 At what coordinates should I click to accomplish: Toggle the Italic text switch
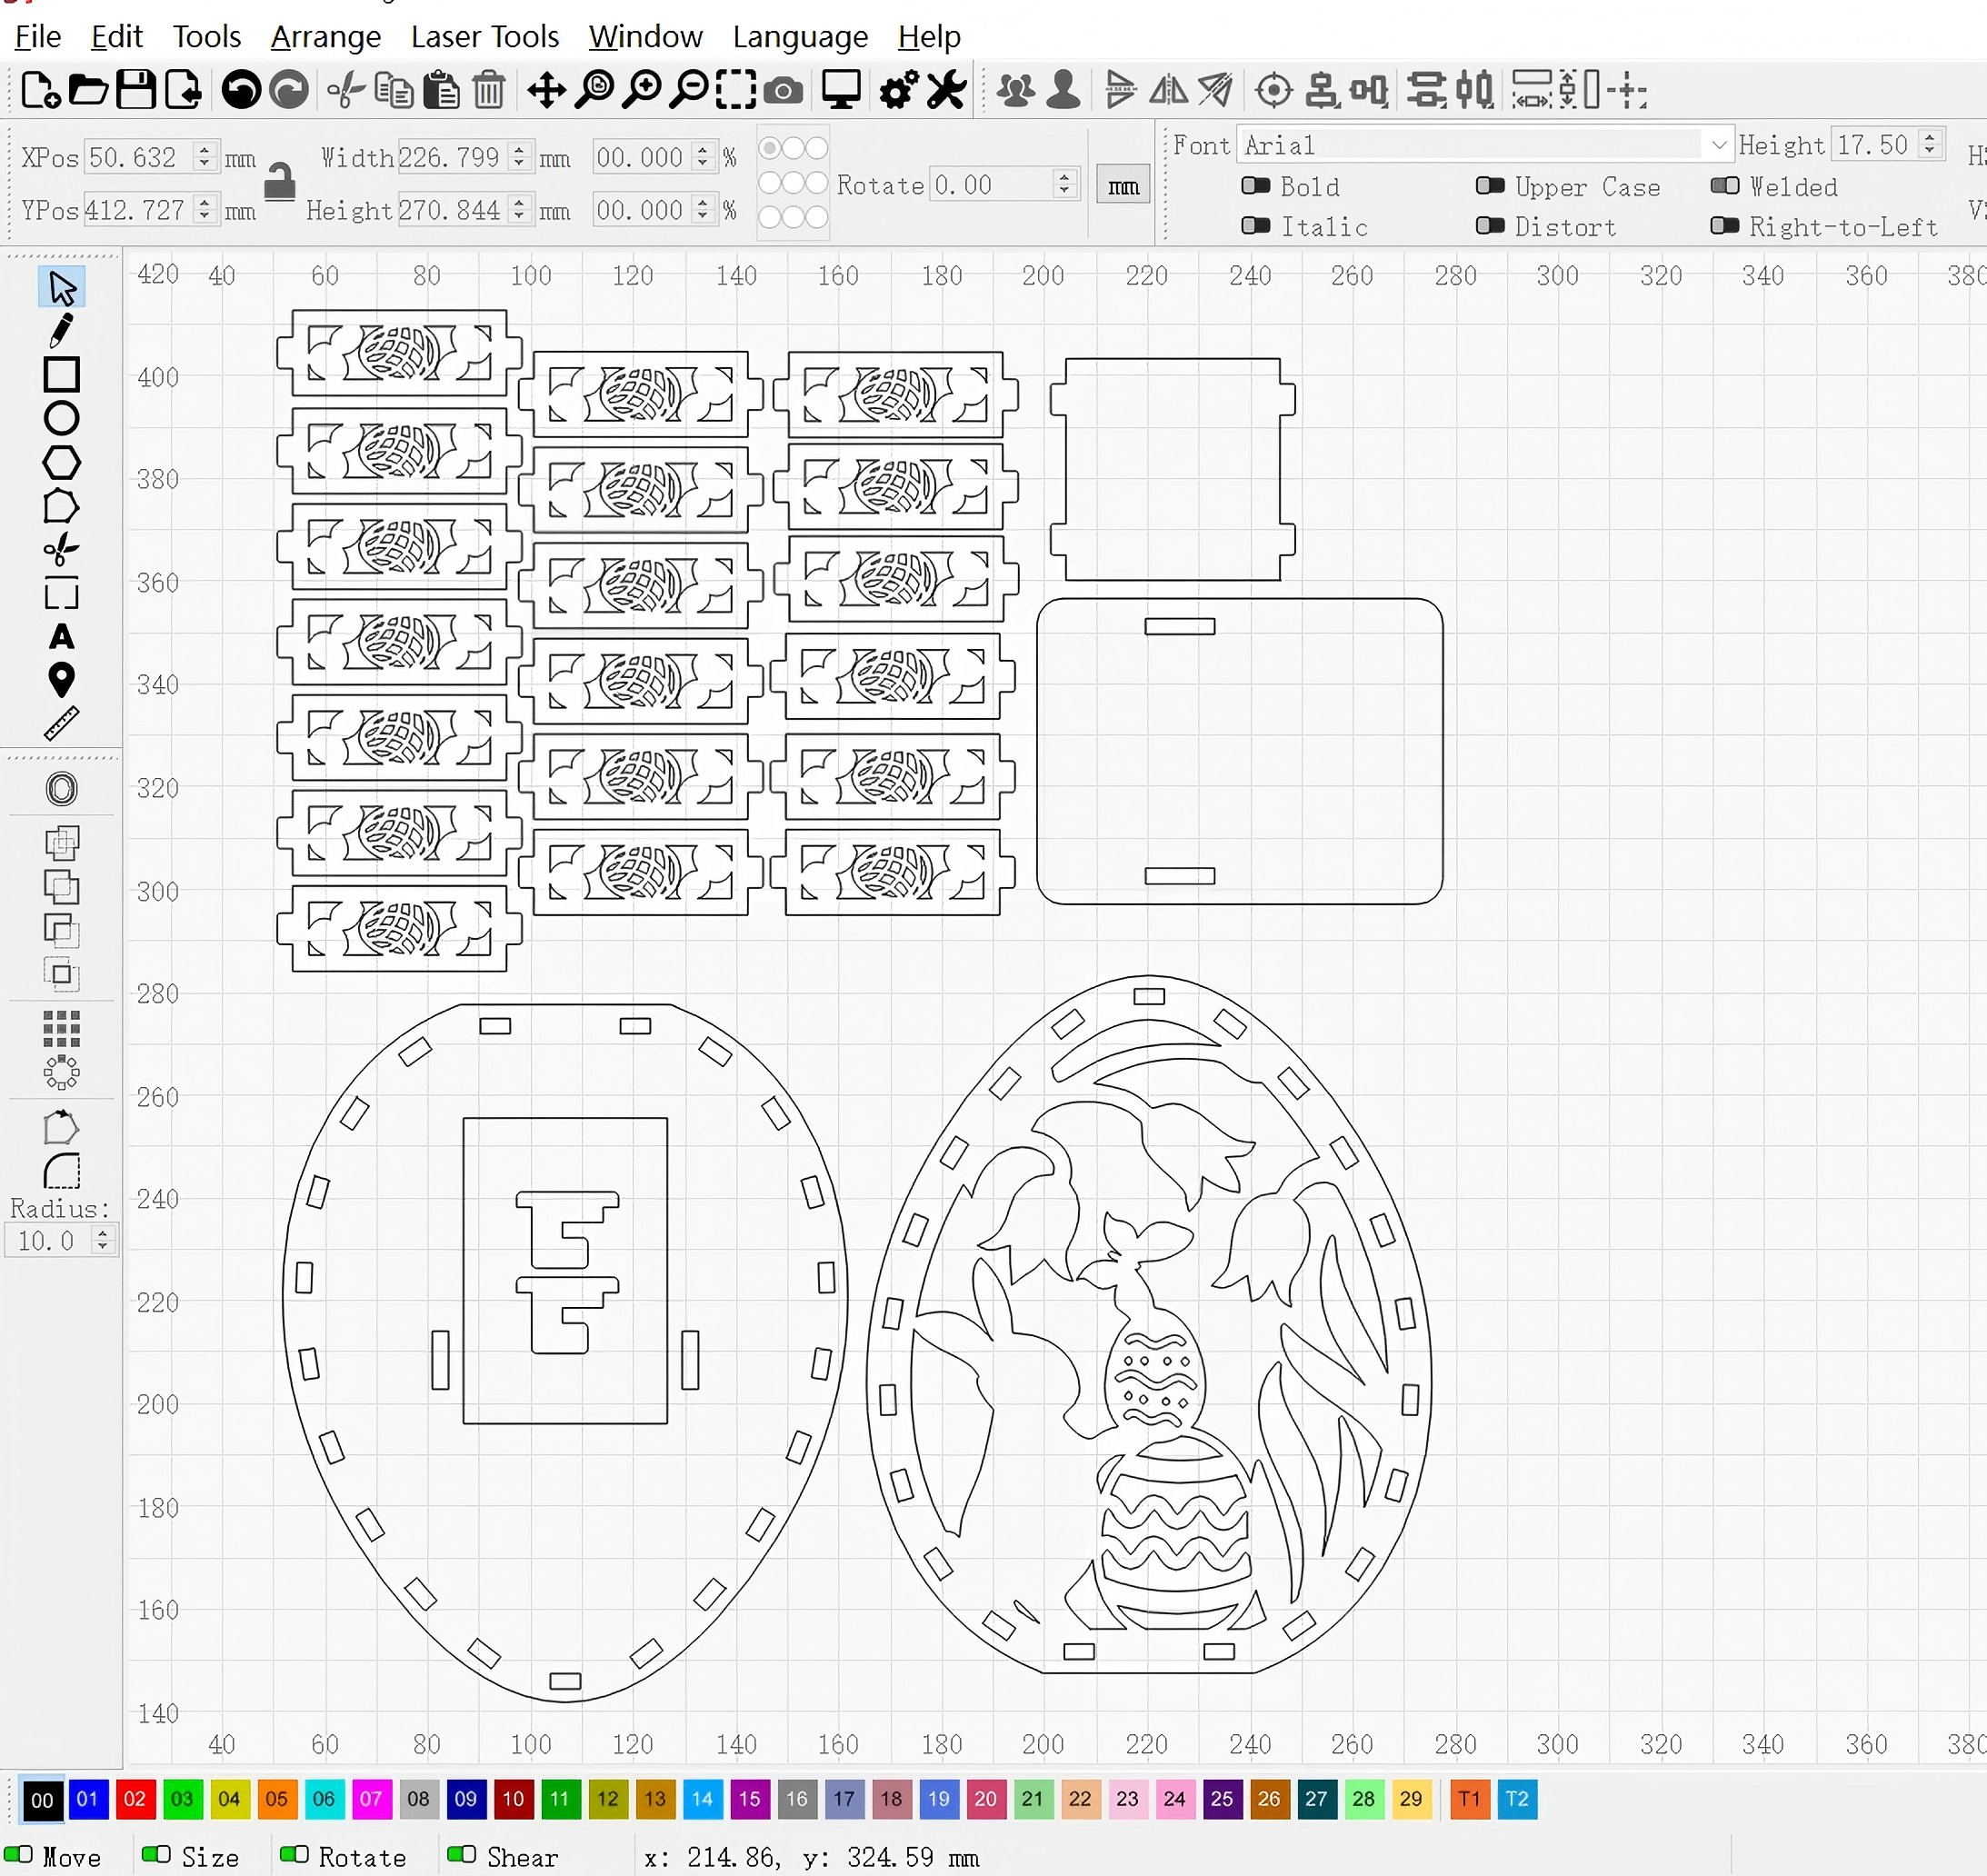coord(1256,226)
